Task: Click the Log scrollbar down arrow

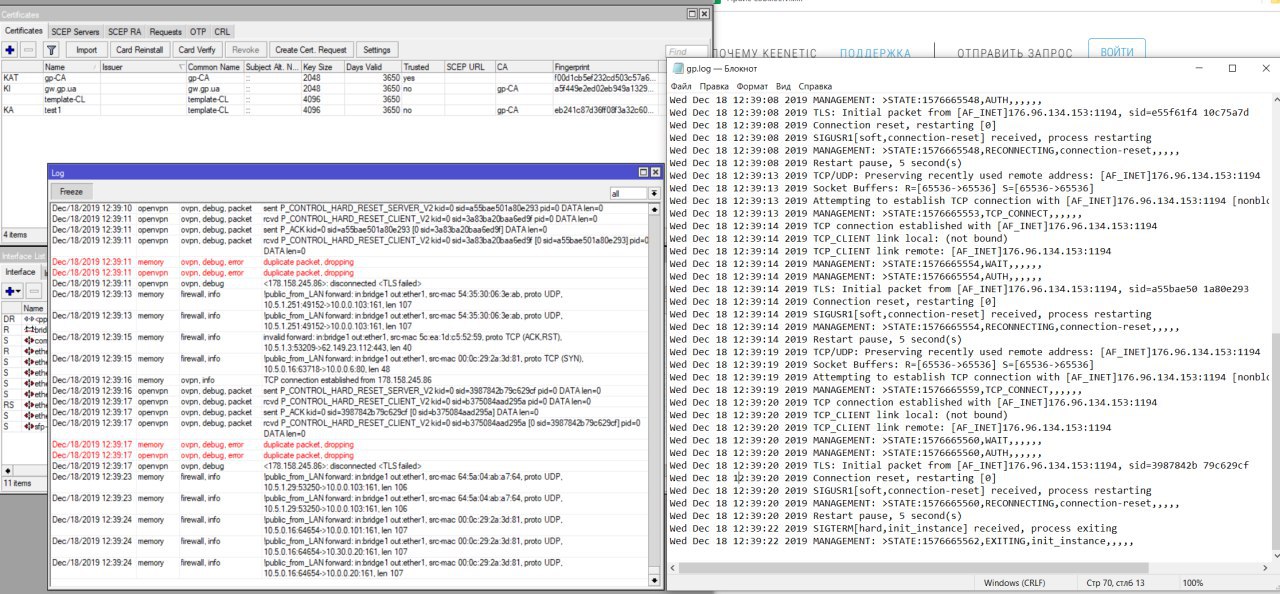Action: (x=656, y=580)
